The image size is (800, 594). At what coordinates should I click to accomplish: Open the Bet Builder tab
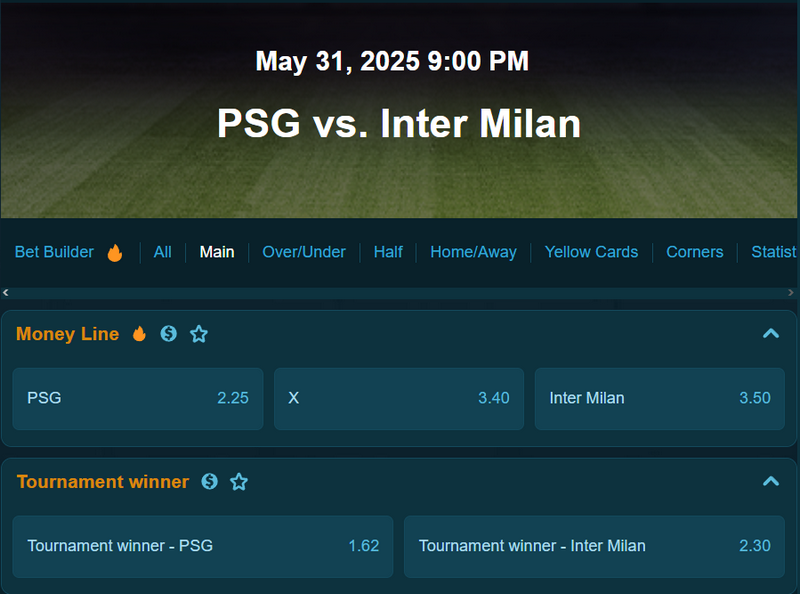pos(54,252)
